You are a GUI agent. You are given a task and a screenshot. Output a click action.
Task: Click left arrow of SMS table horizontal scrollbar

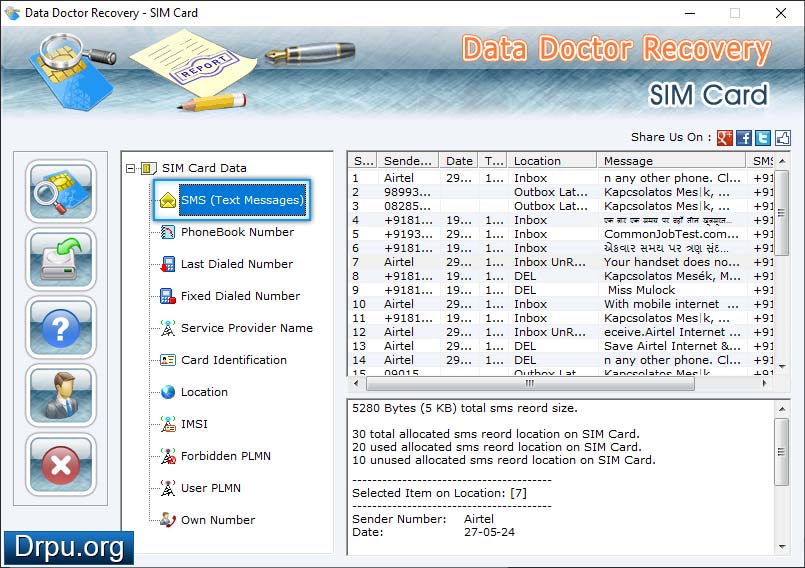pos(356,383)
